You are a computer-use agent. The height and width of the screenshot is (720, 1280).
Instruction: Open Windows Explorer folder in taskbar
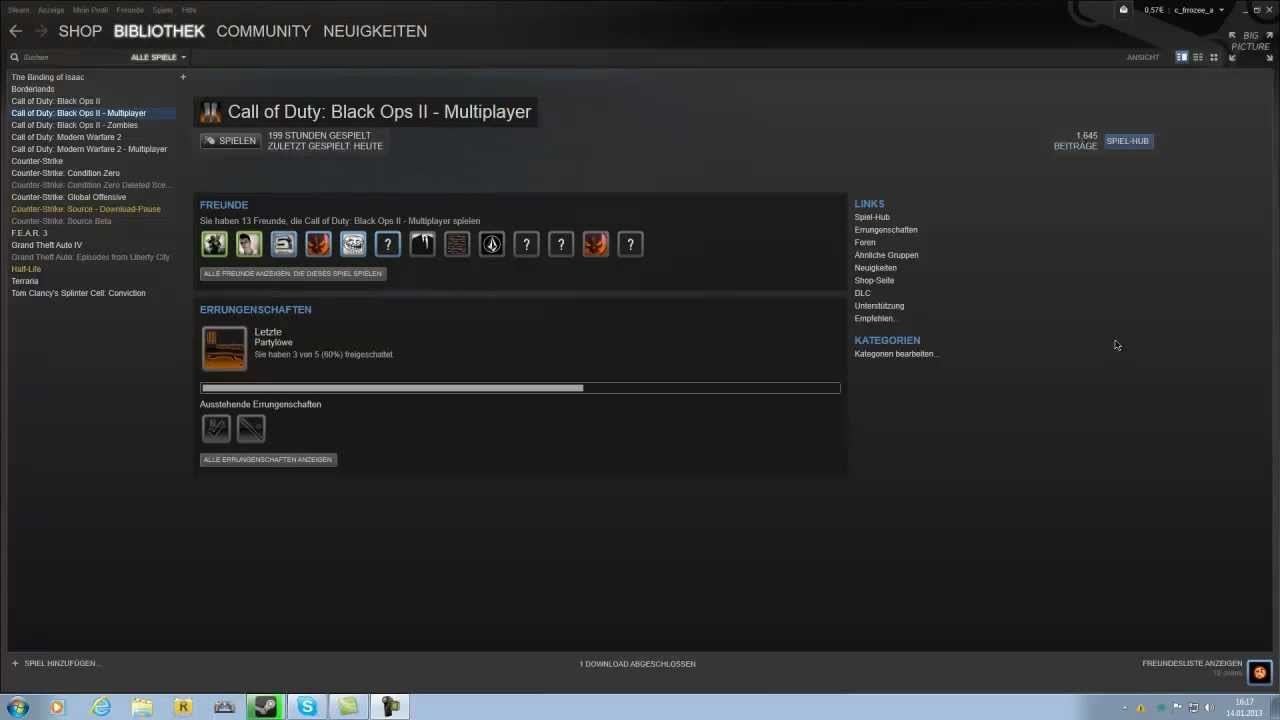point(142,707)
